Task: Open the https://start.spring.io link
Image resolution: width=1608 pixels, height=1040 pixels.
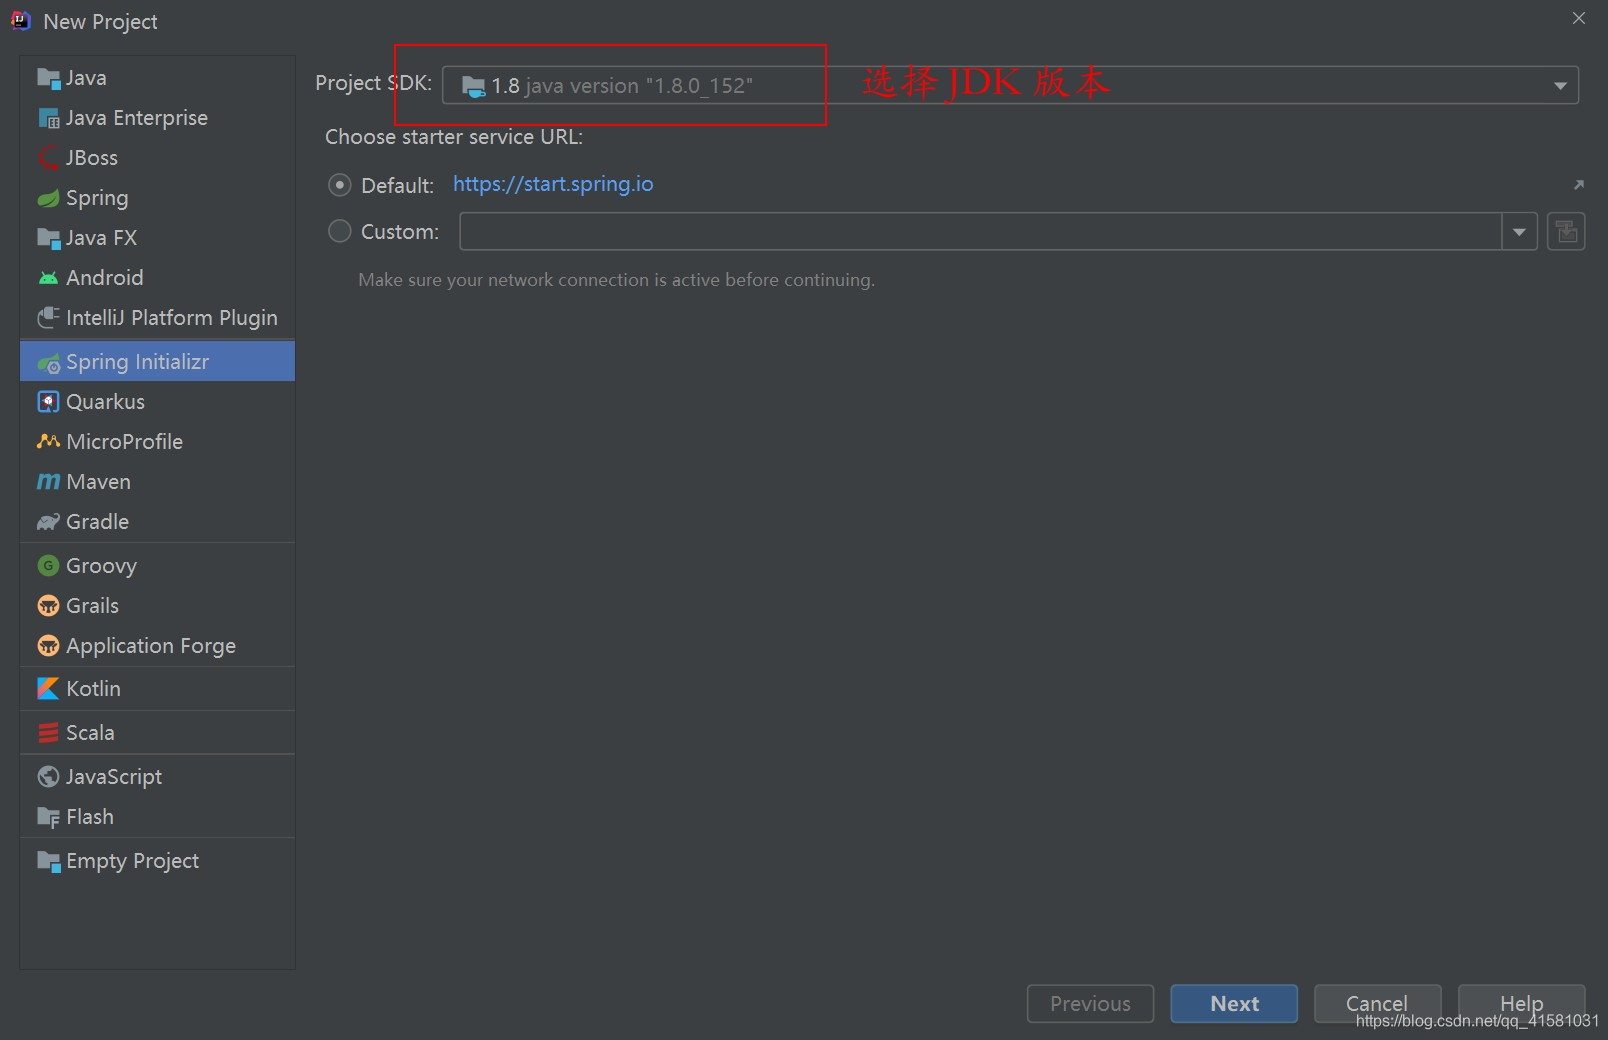Action: [553, 184]
